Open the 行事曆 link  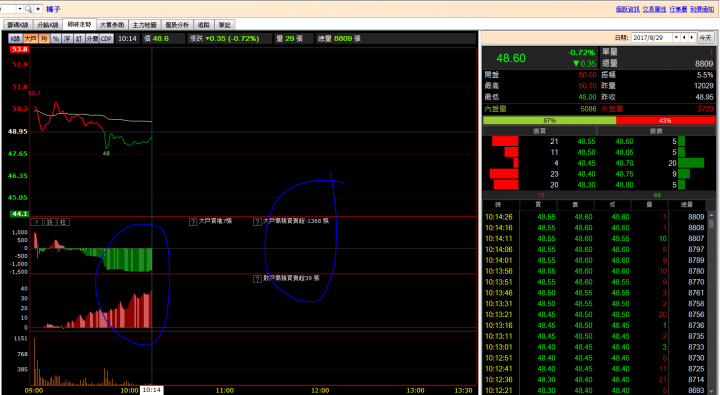[x=678, y=9]
